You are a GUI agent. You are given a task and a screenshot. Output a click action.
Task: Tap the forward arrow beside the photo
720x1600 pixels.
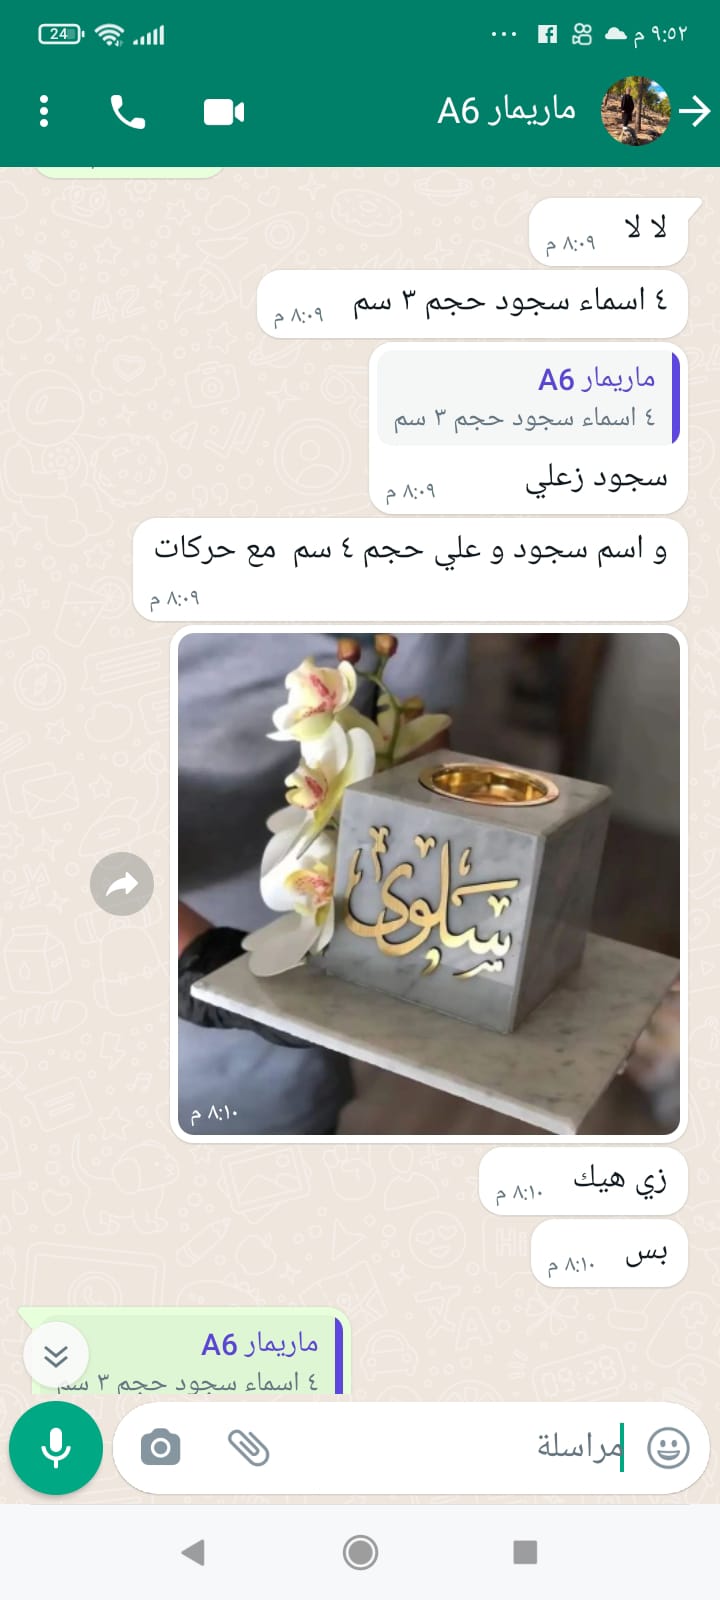click(122, 884)
